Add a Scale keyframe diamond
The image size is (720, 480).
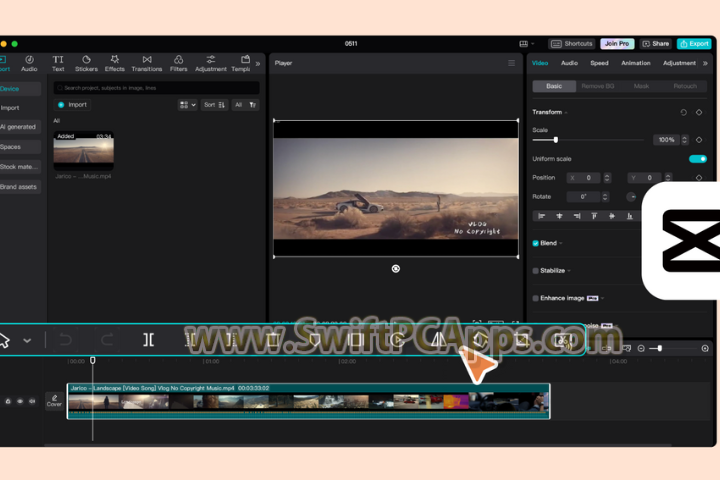point(699,140)
